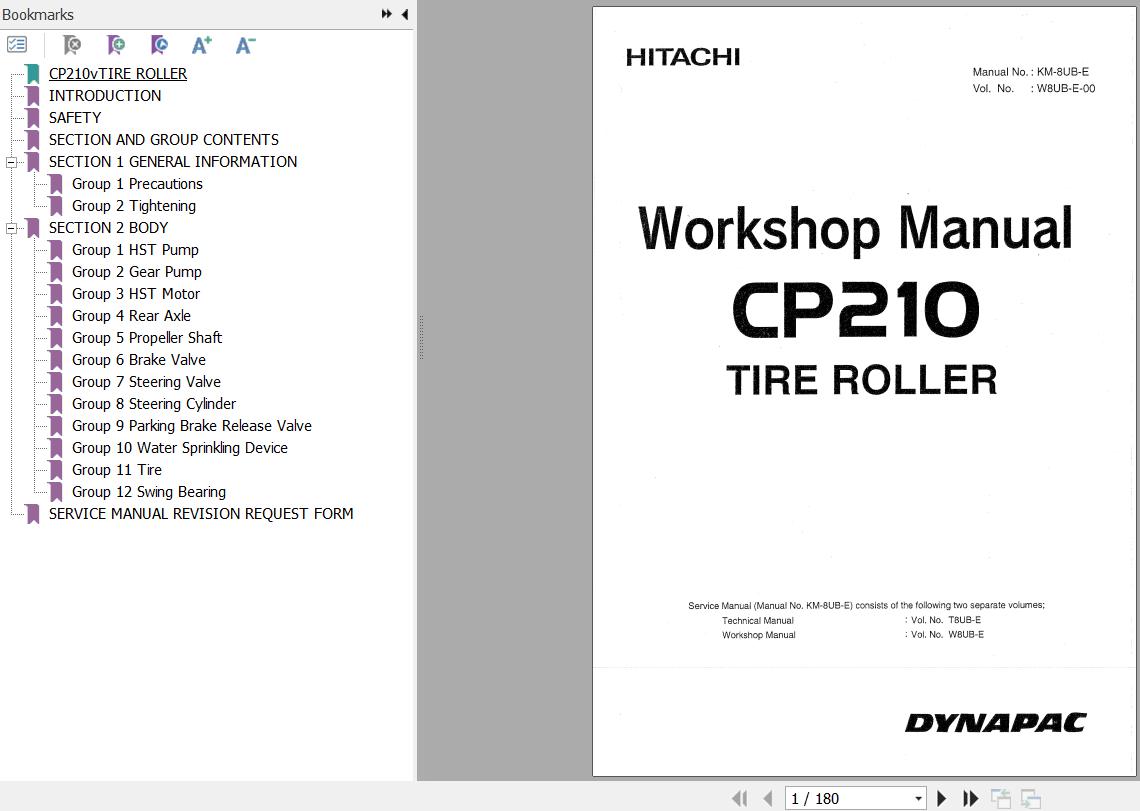Open Group 8 Steering Cylinder bookmark

[x=154, y=404]
